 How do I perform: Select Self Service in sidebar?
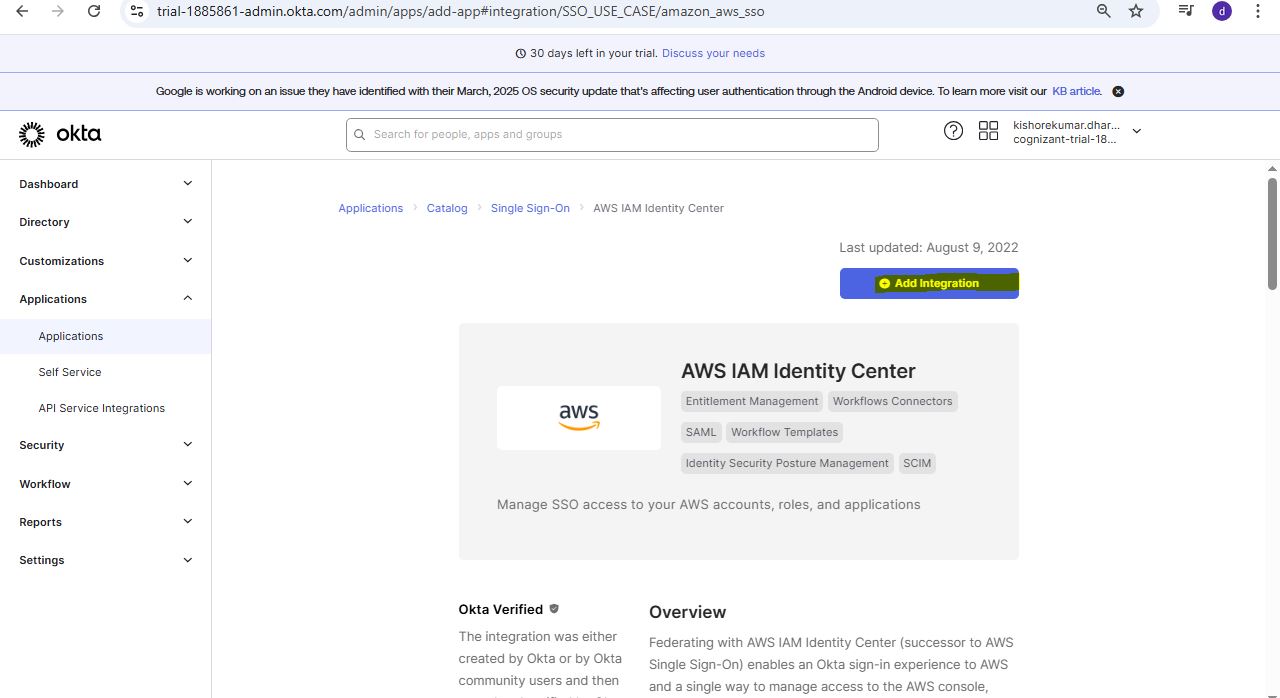pos(70,372)
